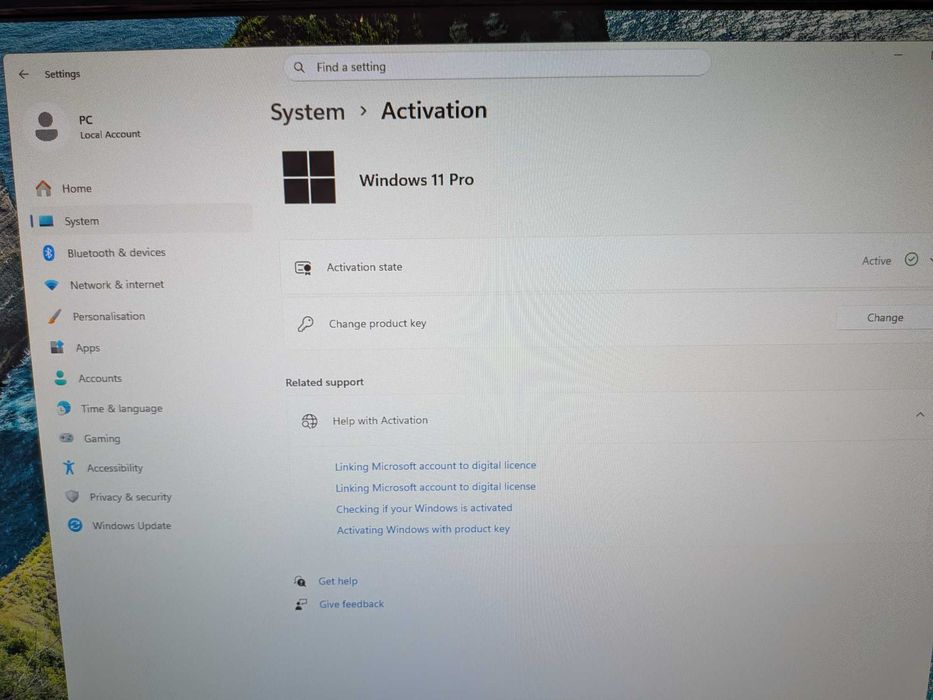Click the Give feedback link

[351, 604]
